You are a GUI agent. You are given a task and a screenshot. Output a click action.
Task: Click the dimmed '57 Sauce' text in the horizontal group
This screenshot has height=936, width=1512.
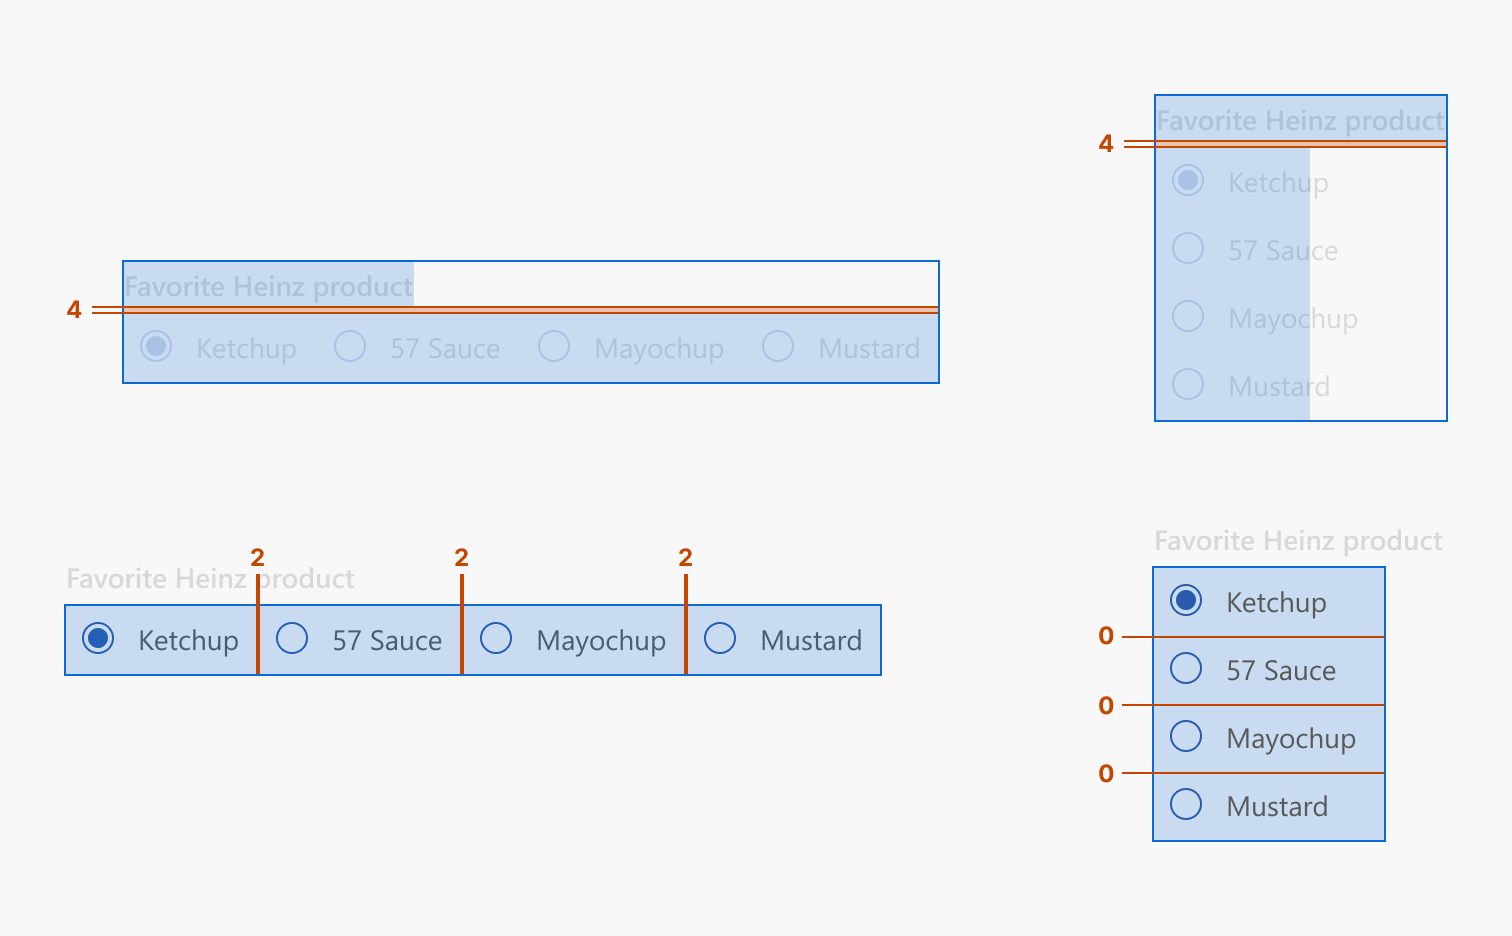coord(445,349)
